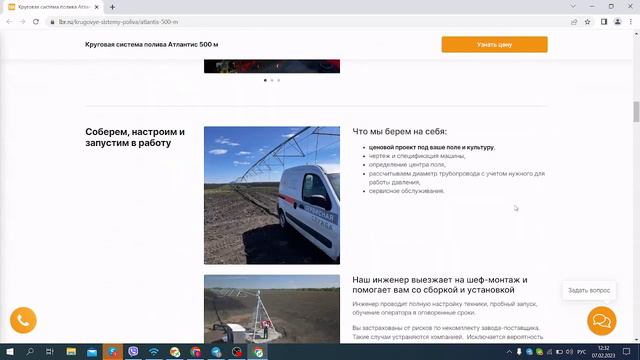Click bullet определение центра поля
This screenshot has height=360, width=640.
point(407,164)
